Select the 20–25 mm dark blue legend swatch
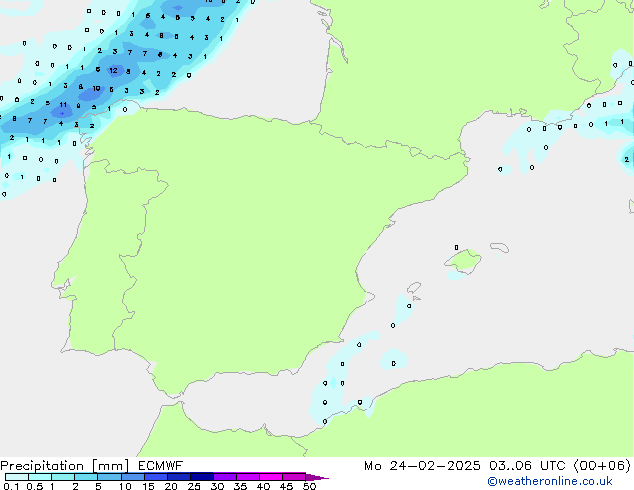 [178, 477]
